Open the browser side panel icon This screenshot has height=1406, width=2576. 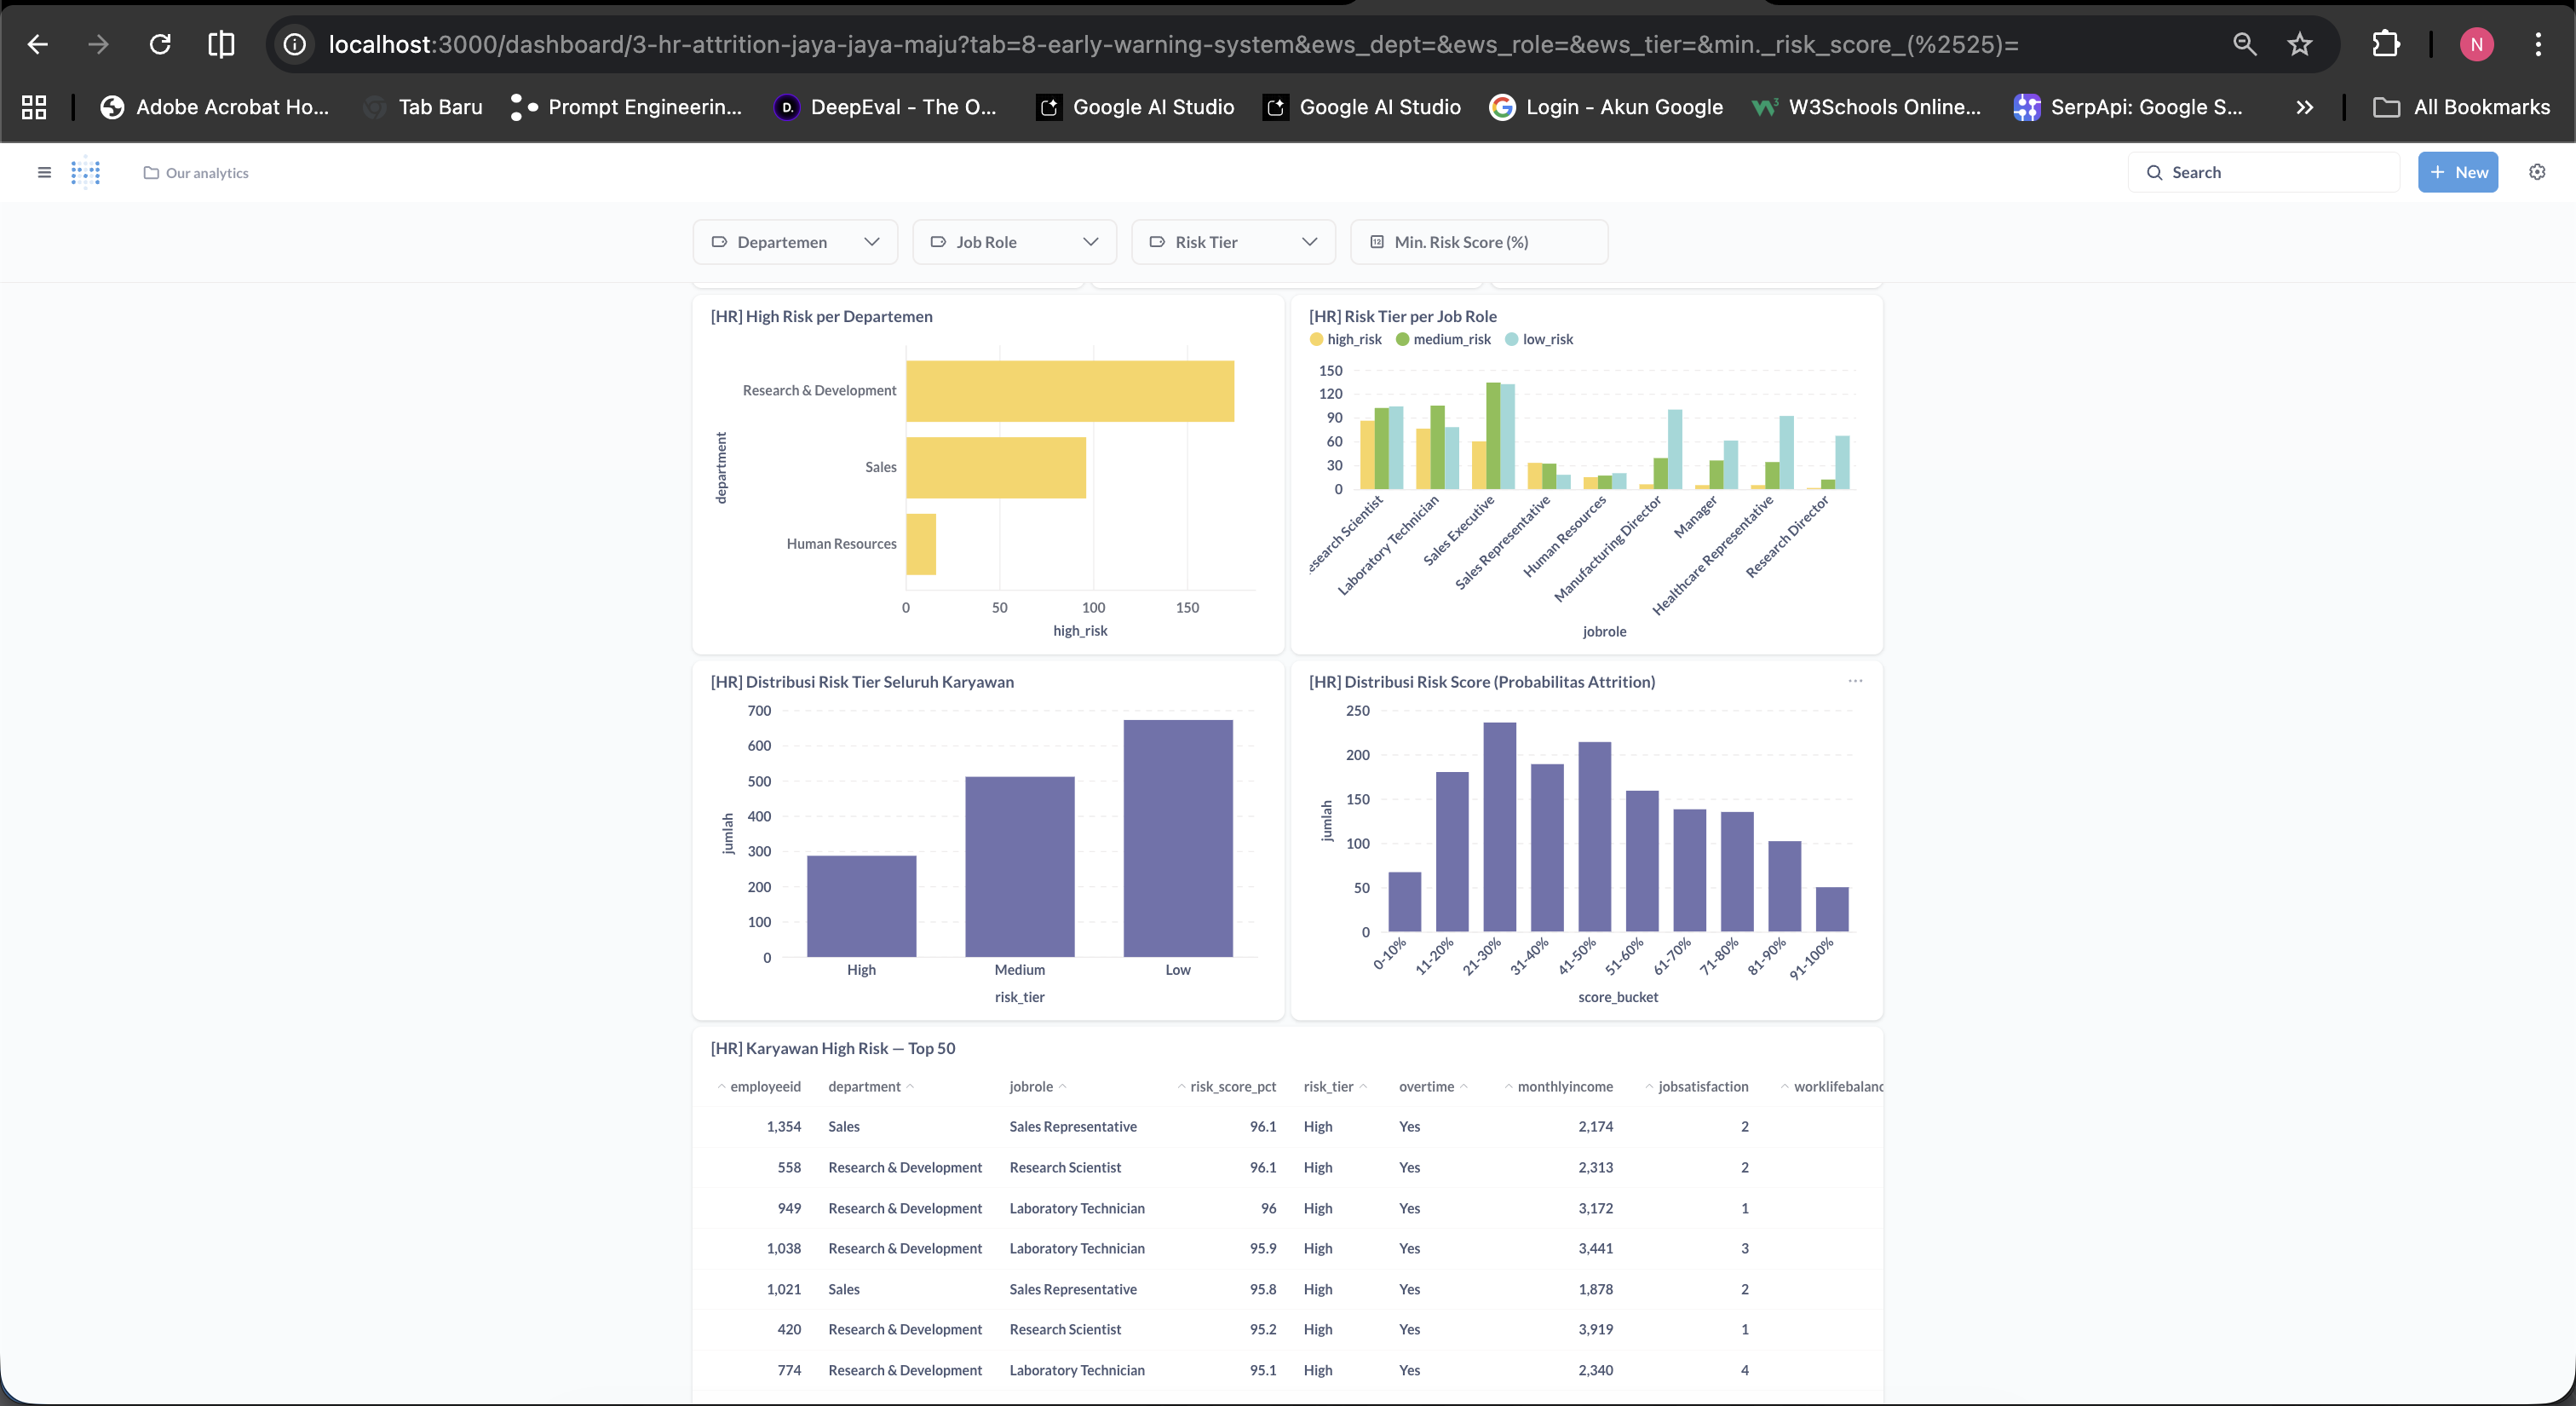click(221, 44)
